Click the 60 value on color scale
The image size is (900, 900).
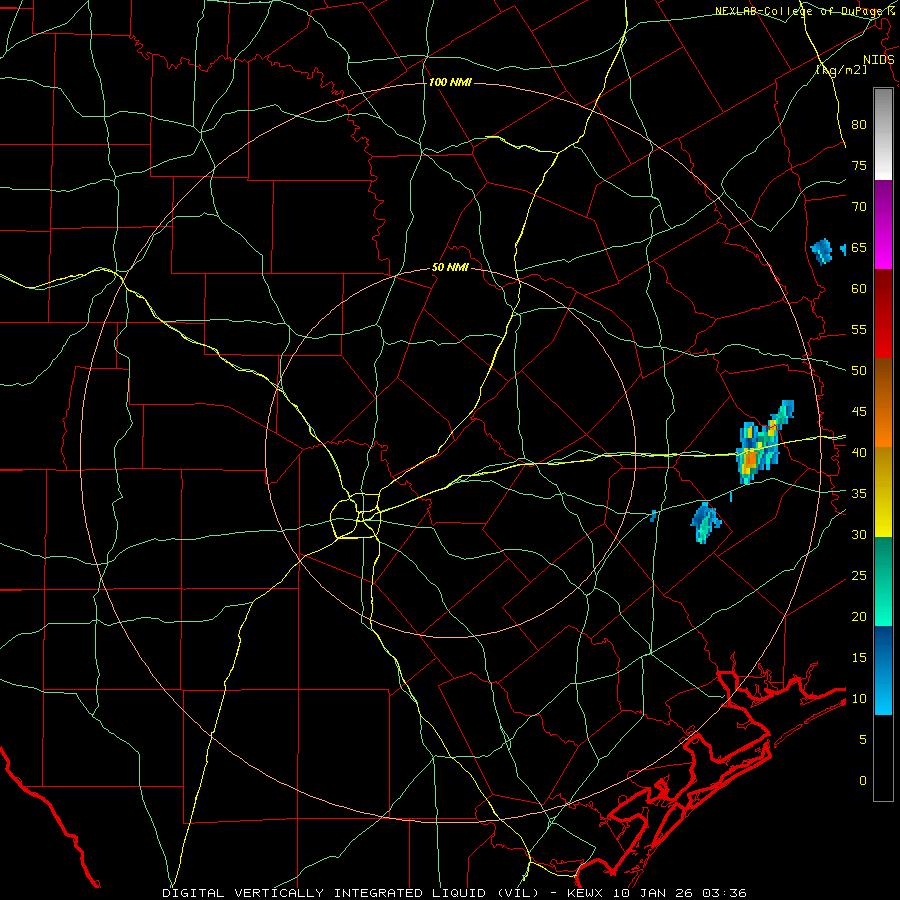[x=859, y=289]
